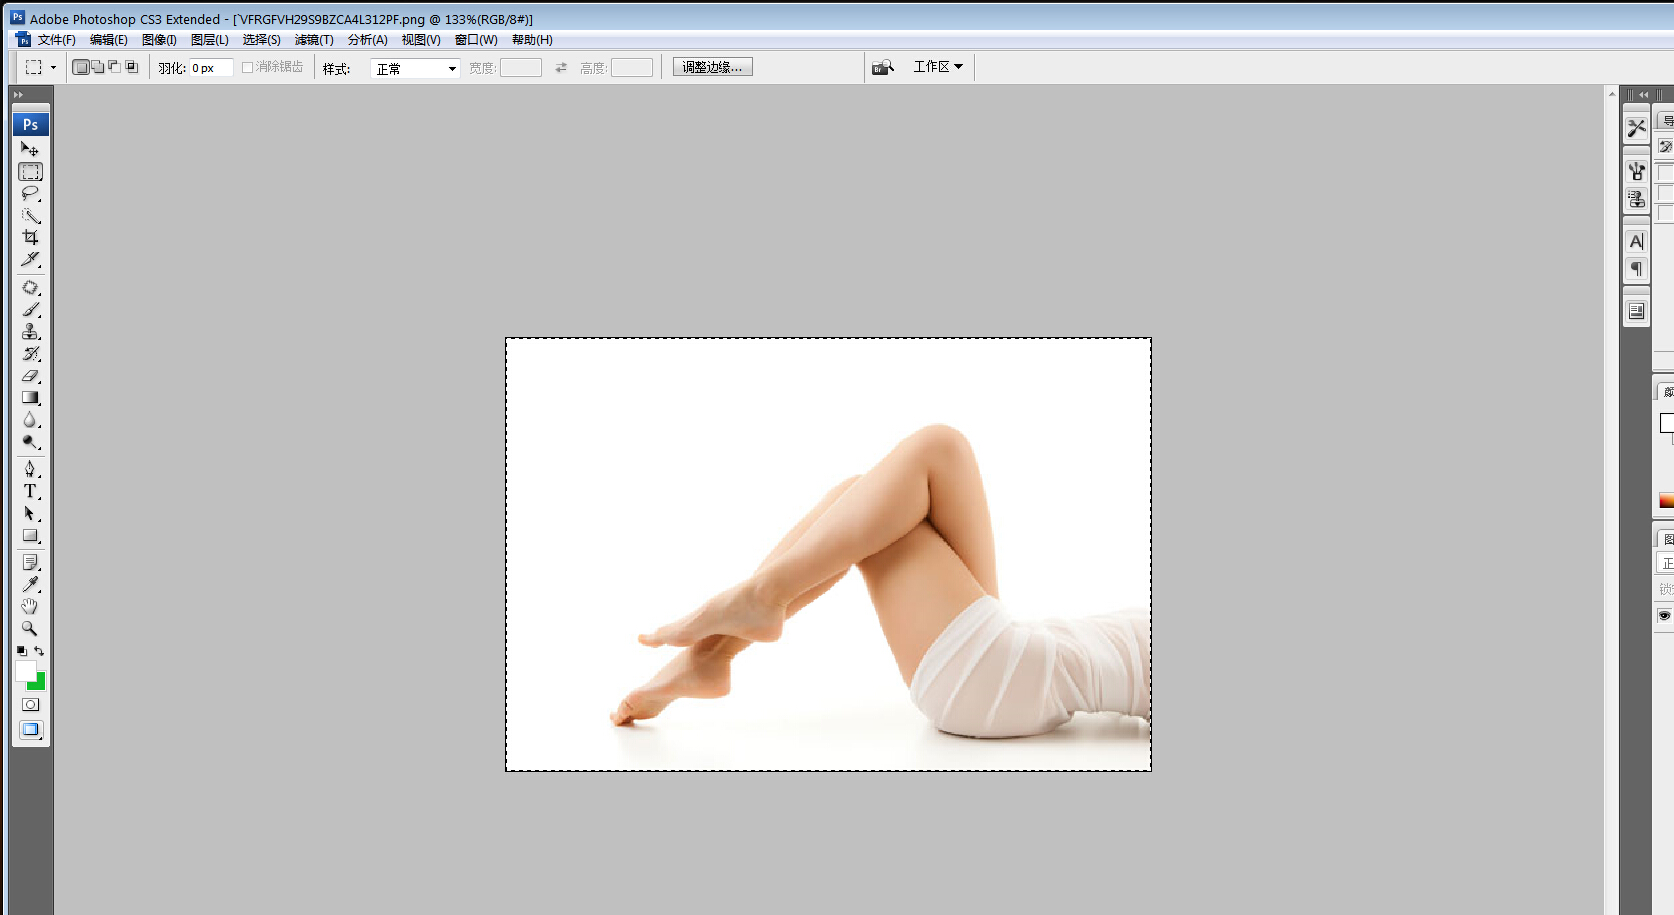Viewport: 1674px width, 915px height.
Task: Enable the 'Add to selection' mode button
Action: (x=98, y=67)
